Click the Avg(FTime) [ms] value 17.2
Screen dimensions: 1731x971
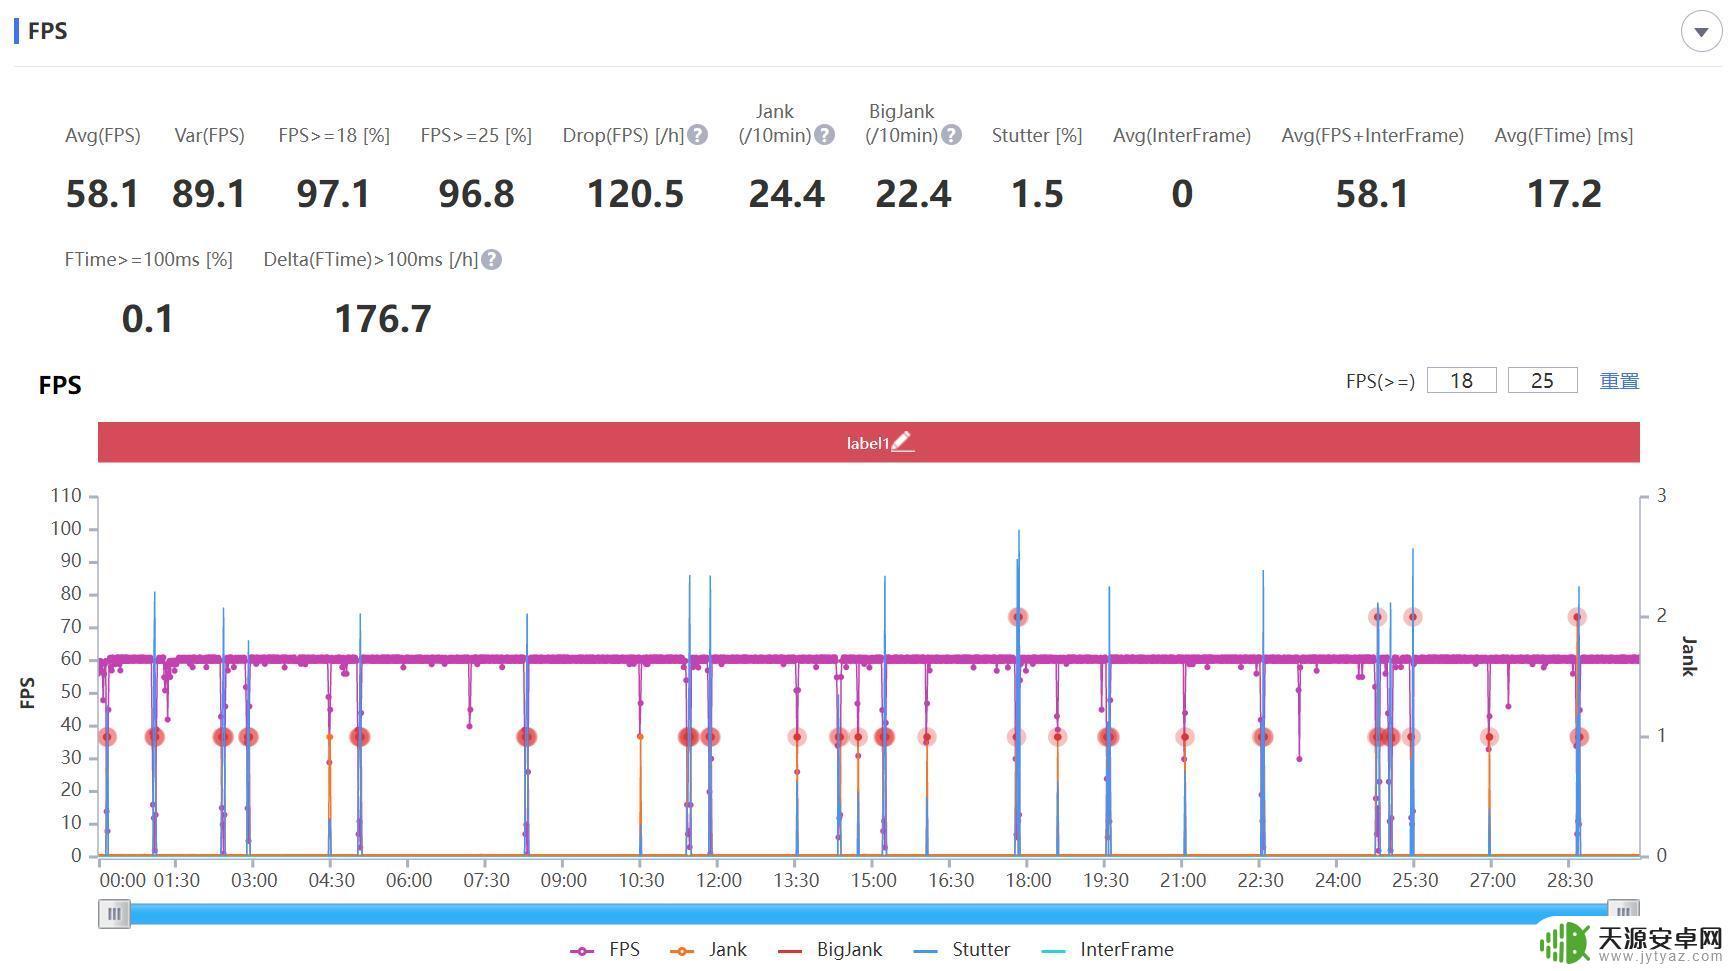coord(1564,194)
